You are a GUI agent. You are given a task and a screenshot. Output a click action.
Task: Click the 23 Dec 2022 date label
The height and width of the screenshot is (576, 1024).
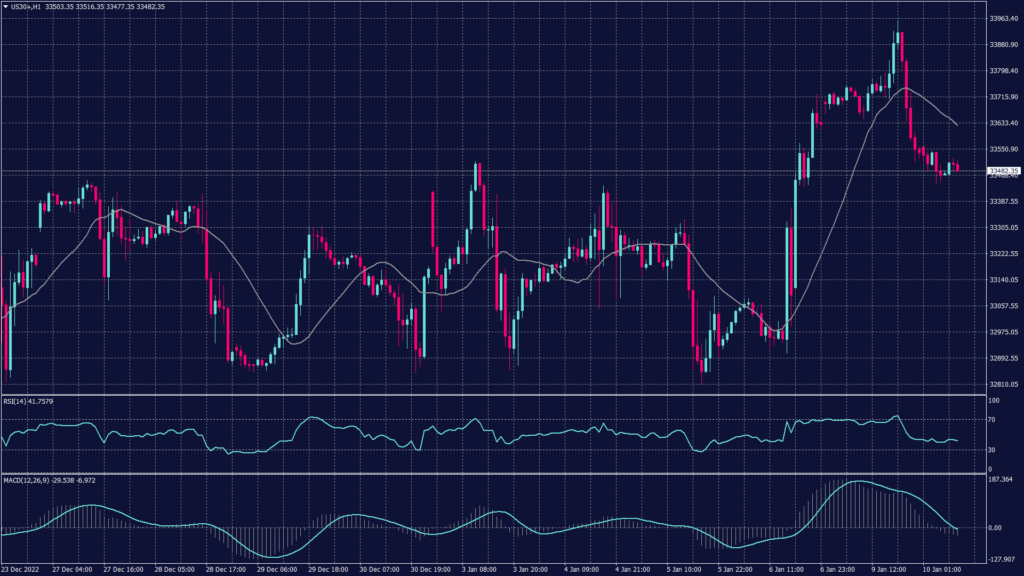pos(21,569)
